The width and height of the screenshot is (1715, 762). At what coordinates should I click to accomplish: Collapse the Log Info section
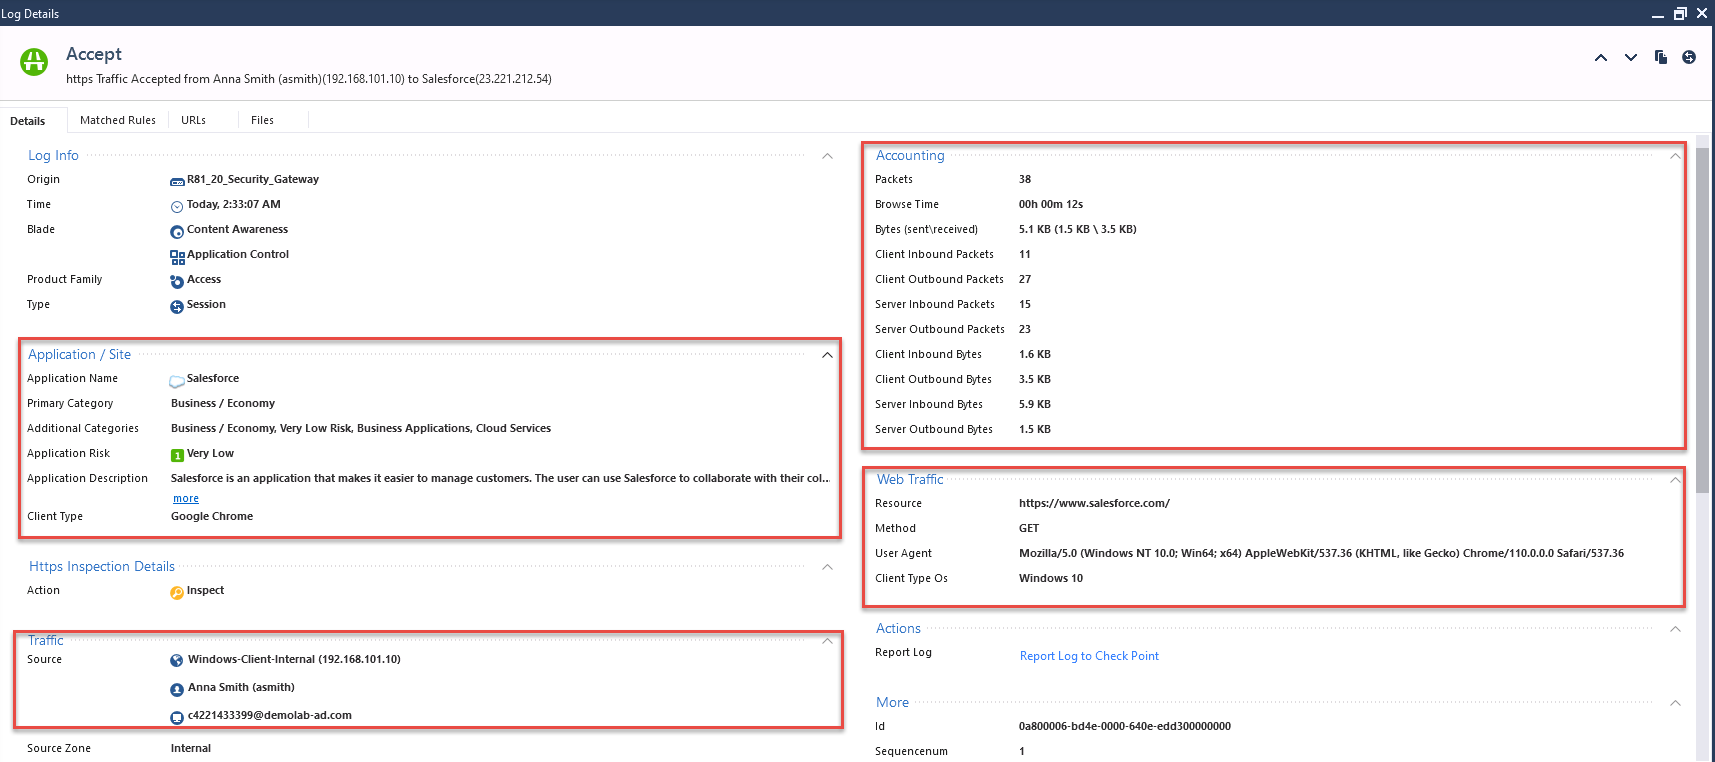point(827,156)
